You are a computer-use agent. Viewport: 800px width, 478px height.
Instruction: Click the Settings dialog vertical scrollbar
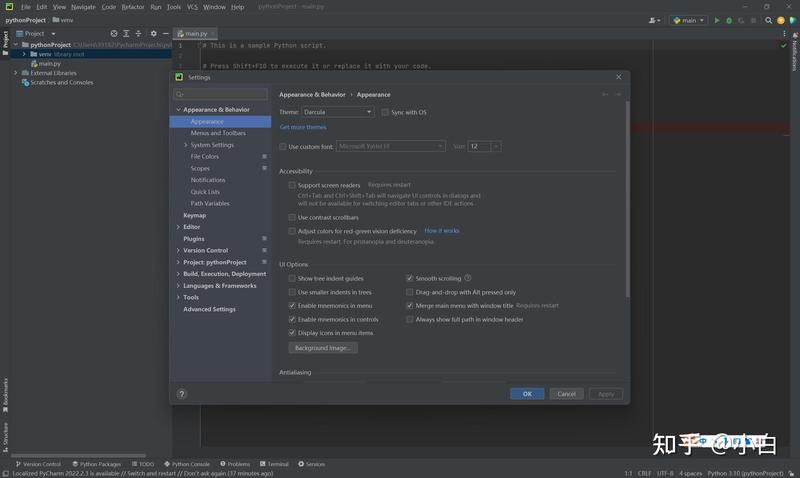click(627, 199)
